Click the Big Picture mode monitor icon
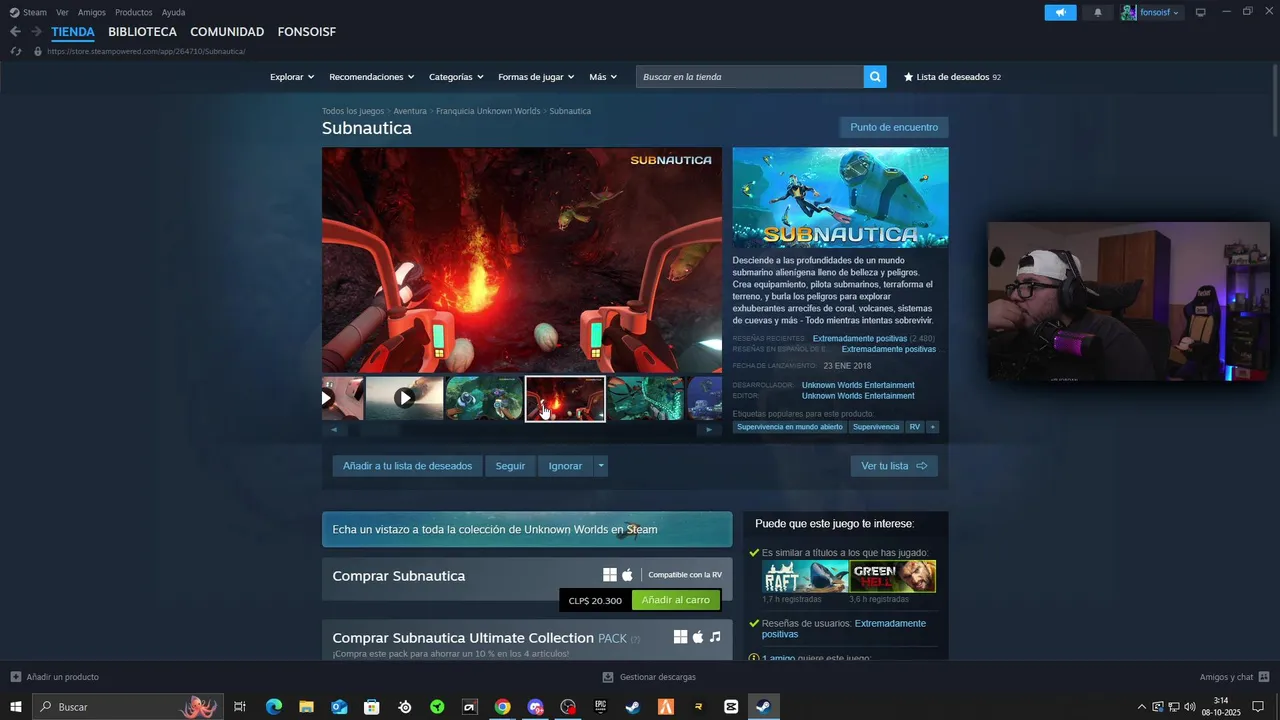The image size is (1280, 720). click(1200, 12)
